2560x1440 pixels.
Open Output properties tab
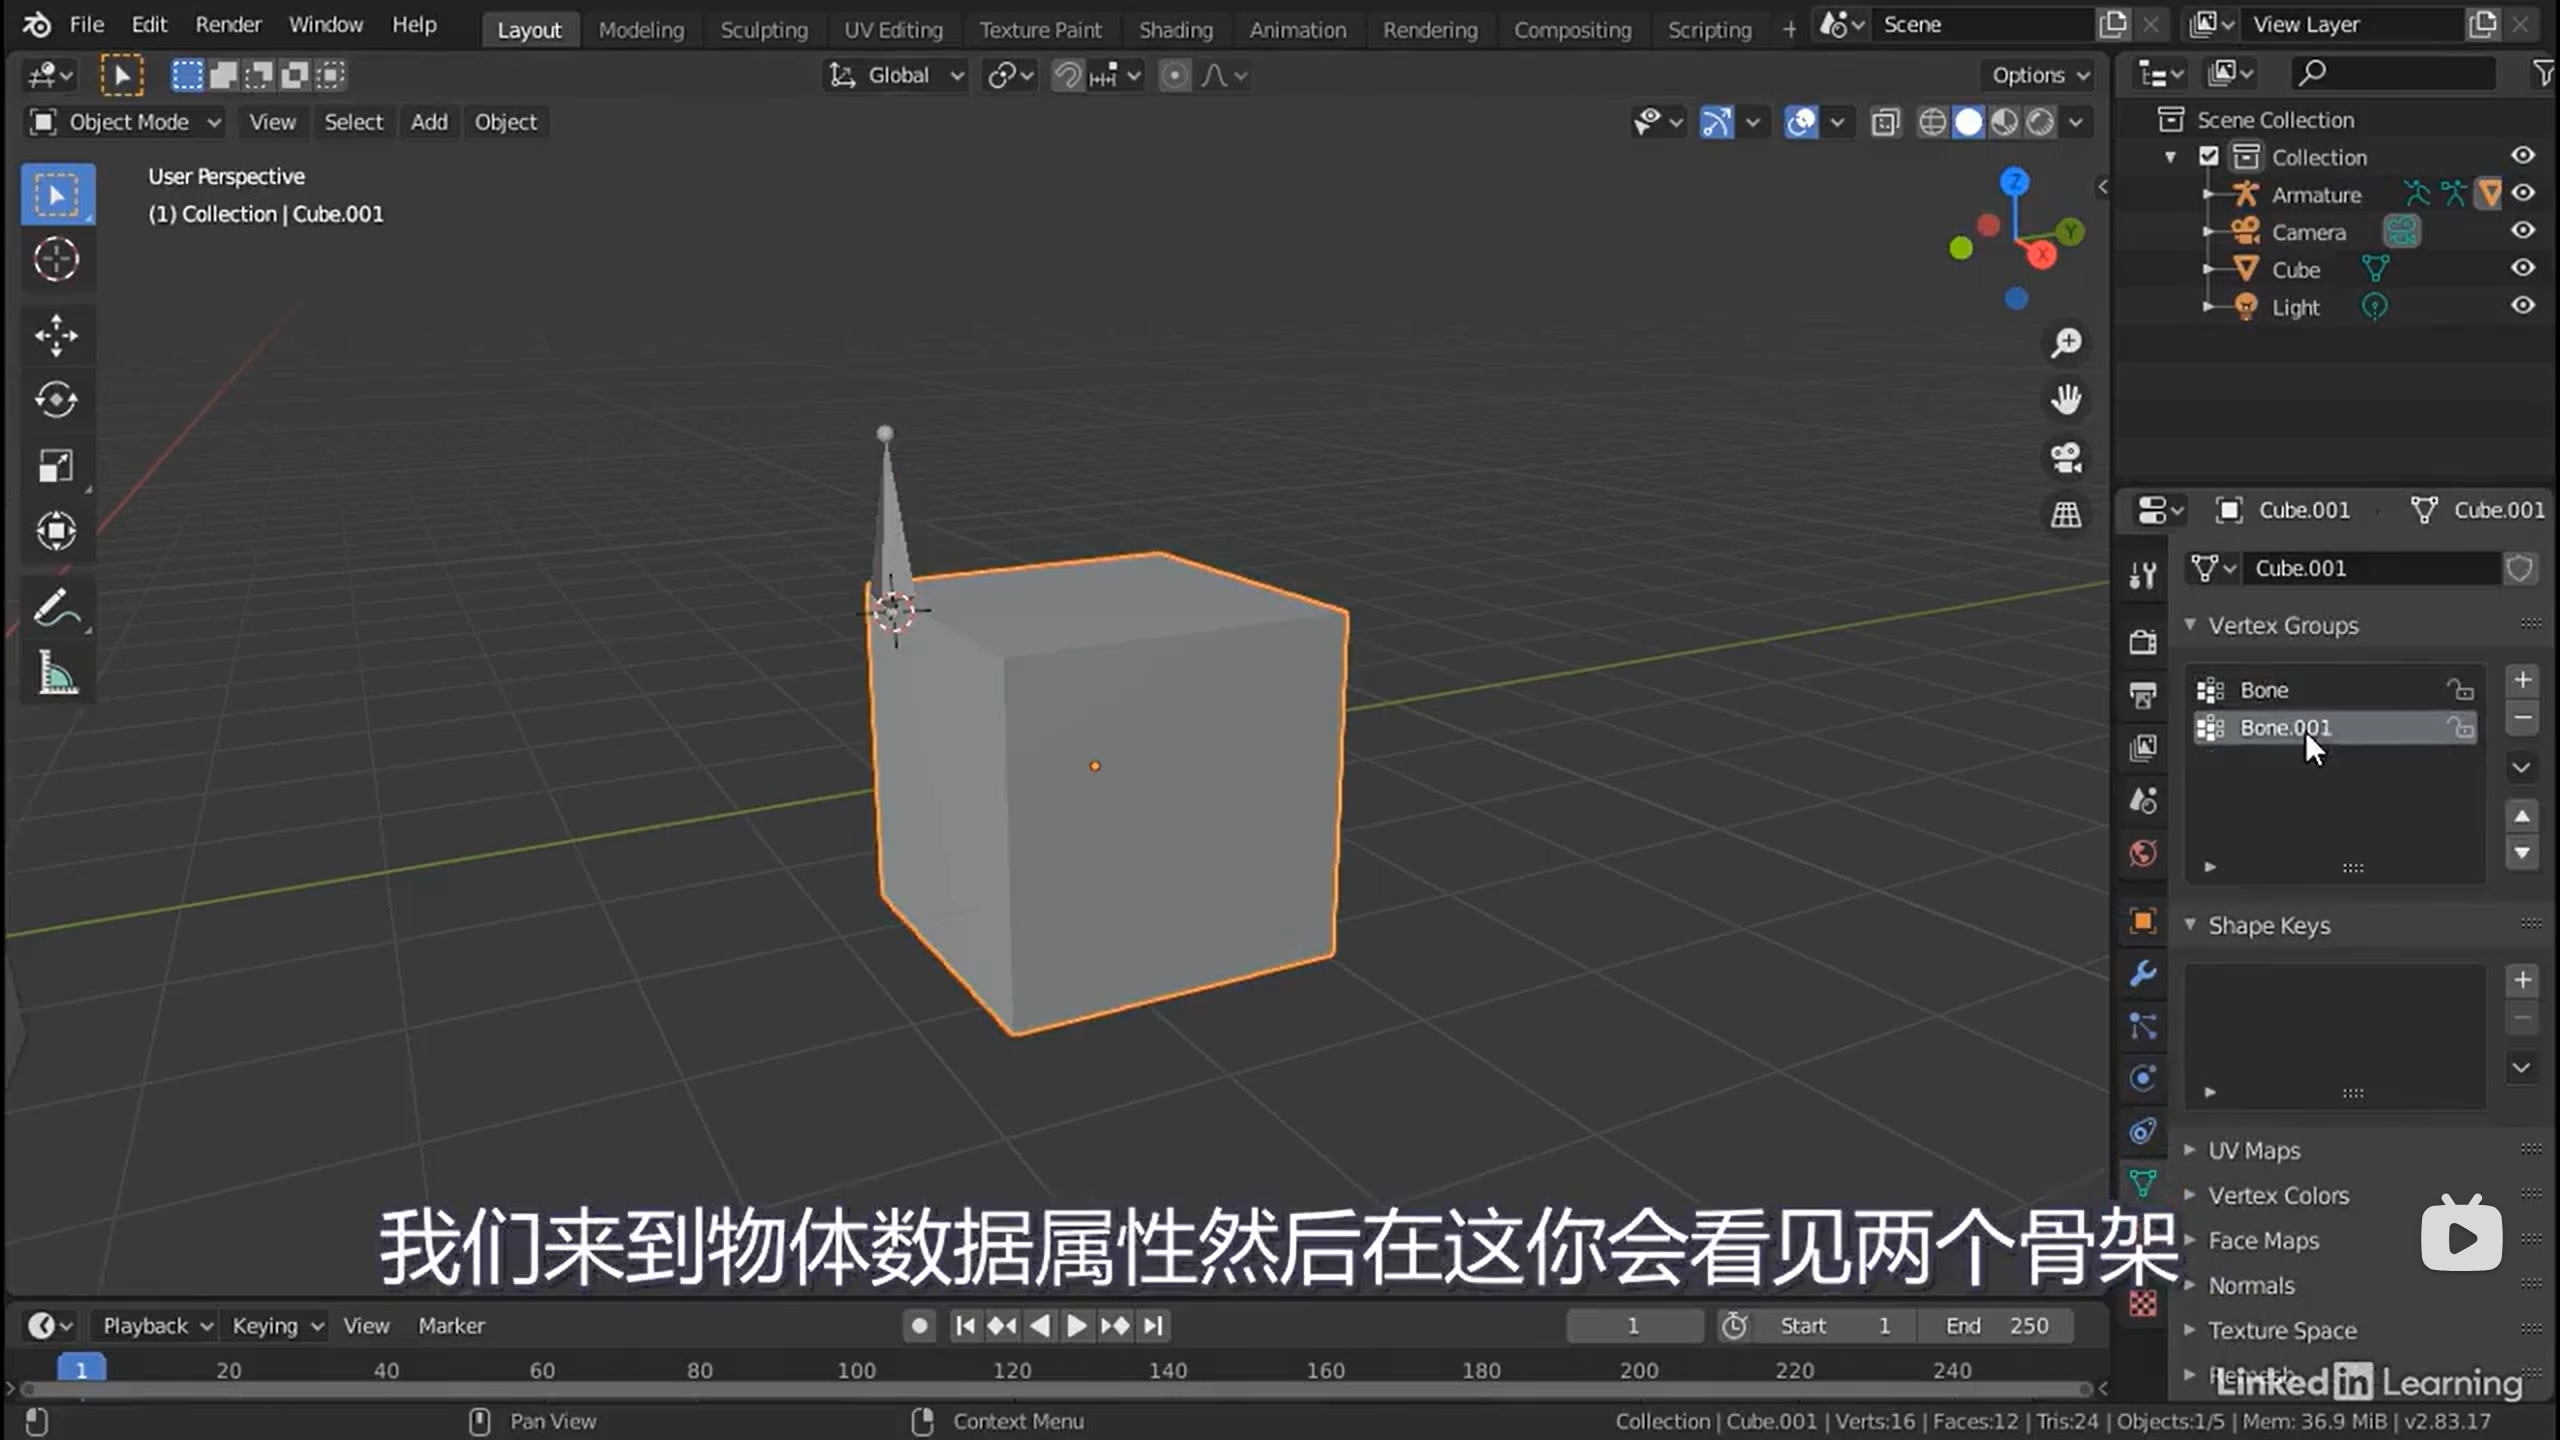tap(2142, 694)
